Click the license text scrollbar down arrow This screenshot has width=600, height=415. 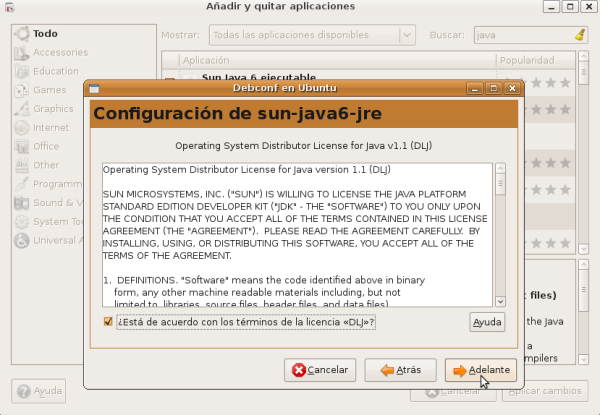(x=500, y=300)
